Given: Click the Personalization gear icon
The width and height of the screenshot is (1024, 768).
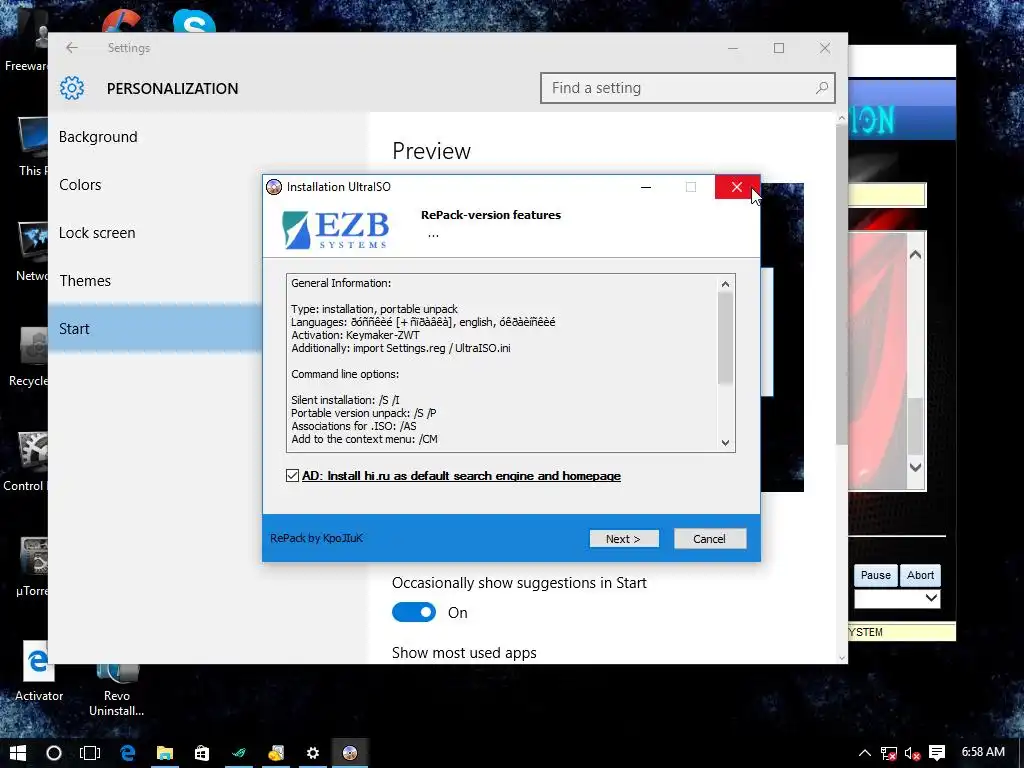Looking at the screenshot, I should pyautogui.click(x=72, y=88).
